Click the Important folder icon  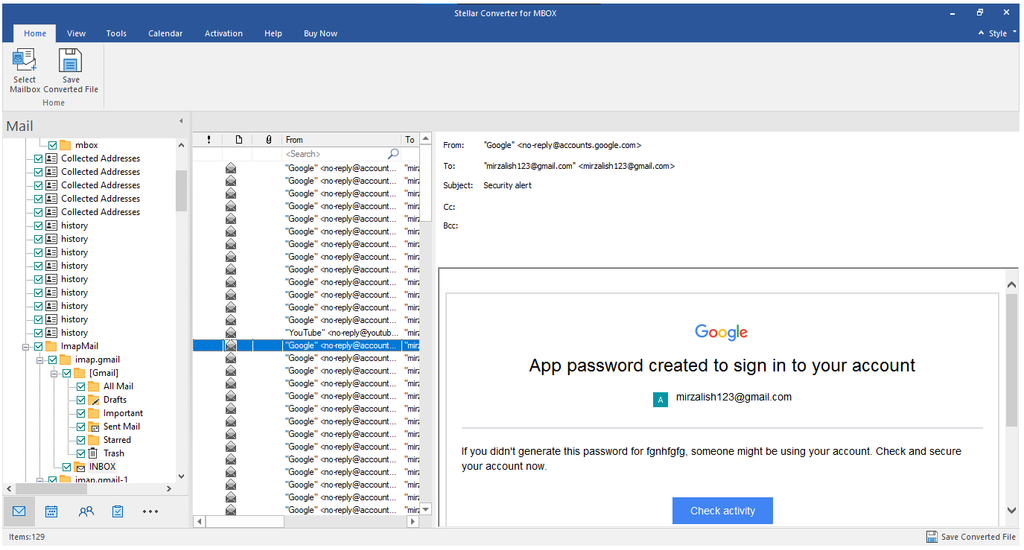click(93, 413)
